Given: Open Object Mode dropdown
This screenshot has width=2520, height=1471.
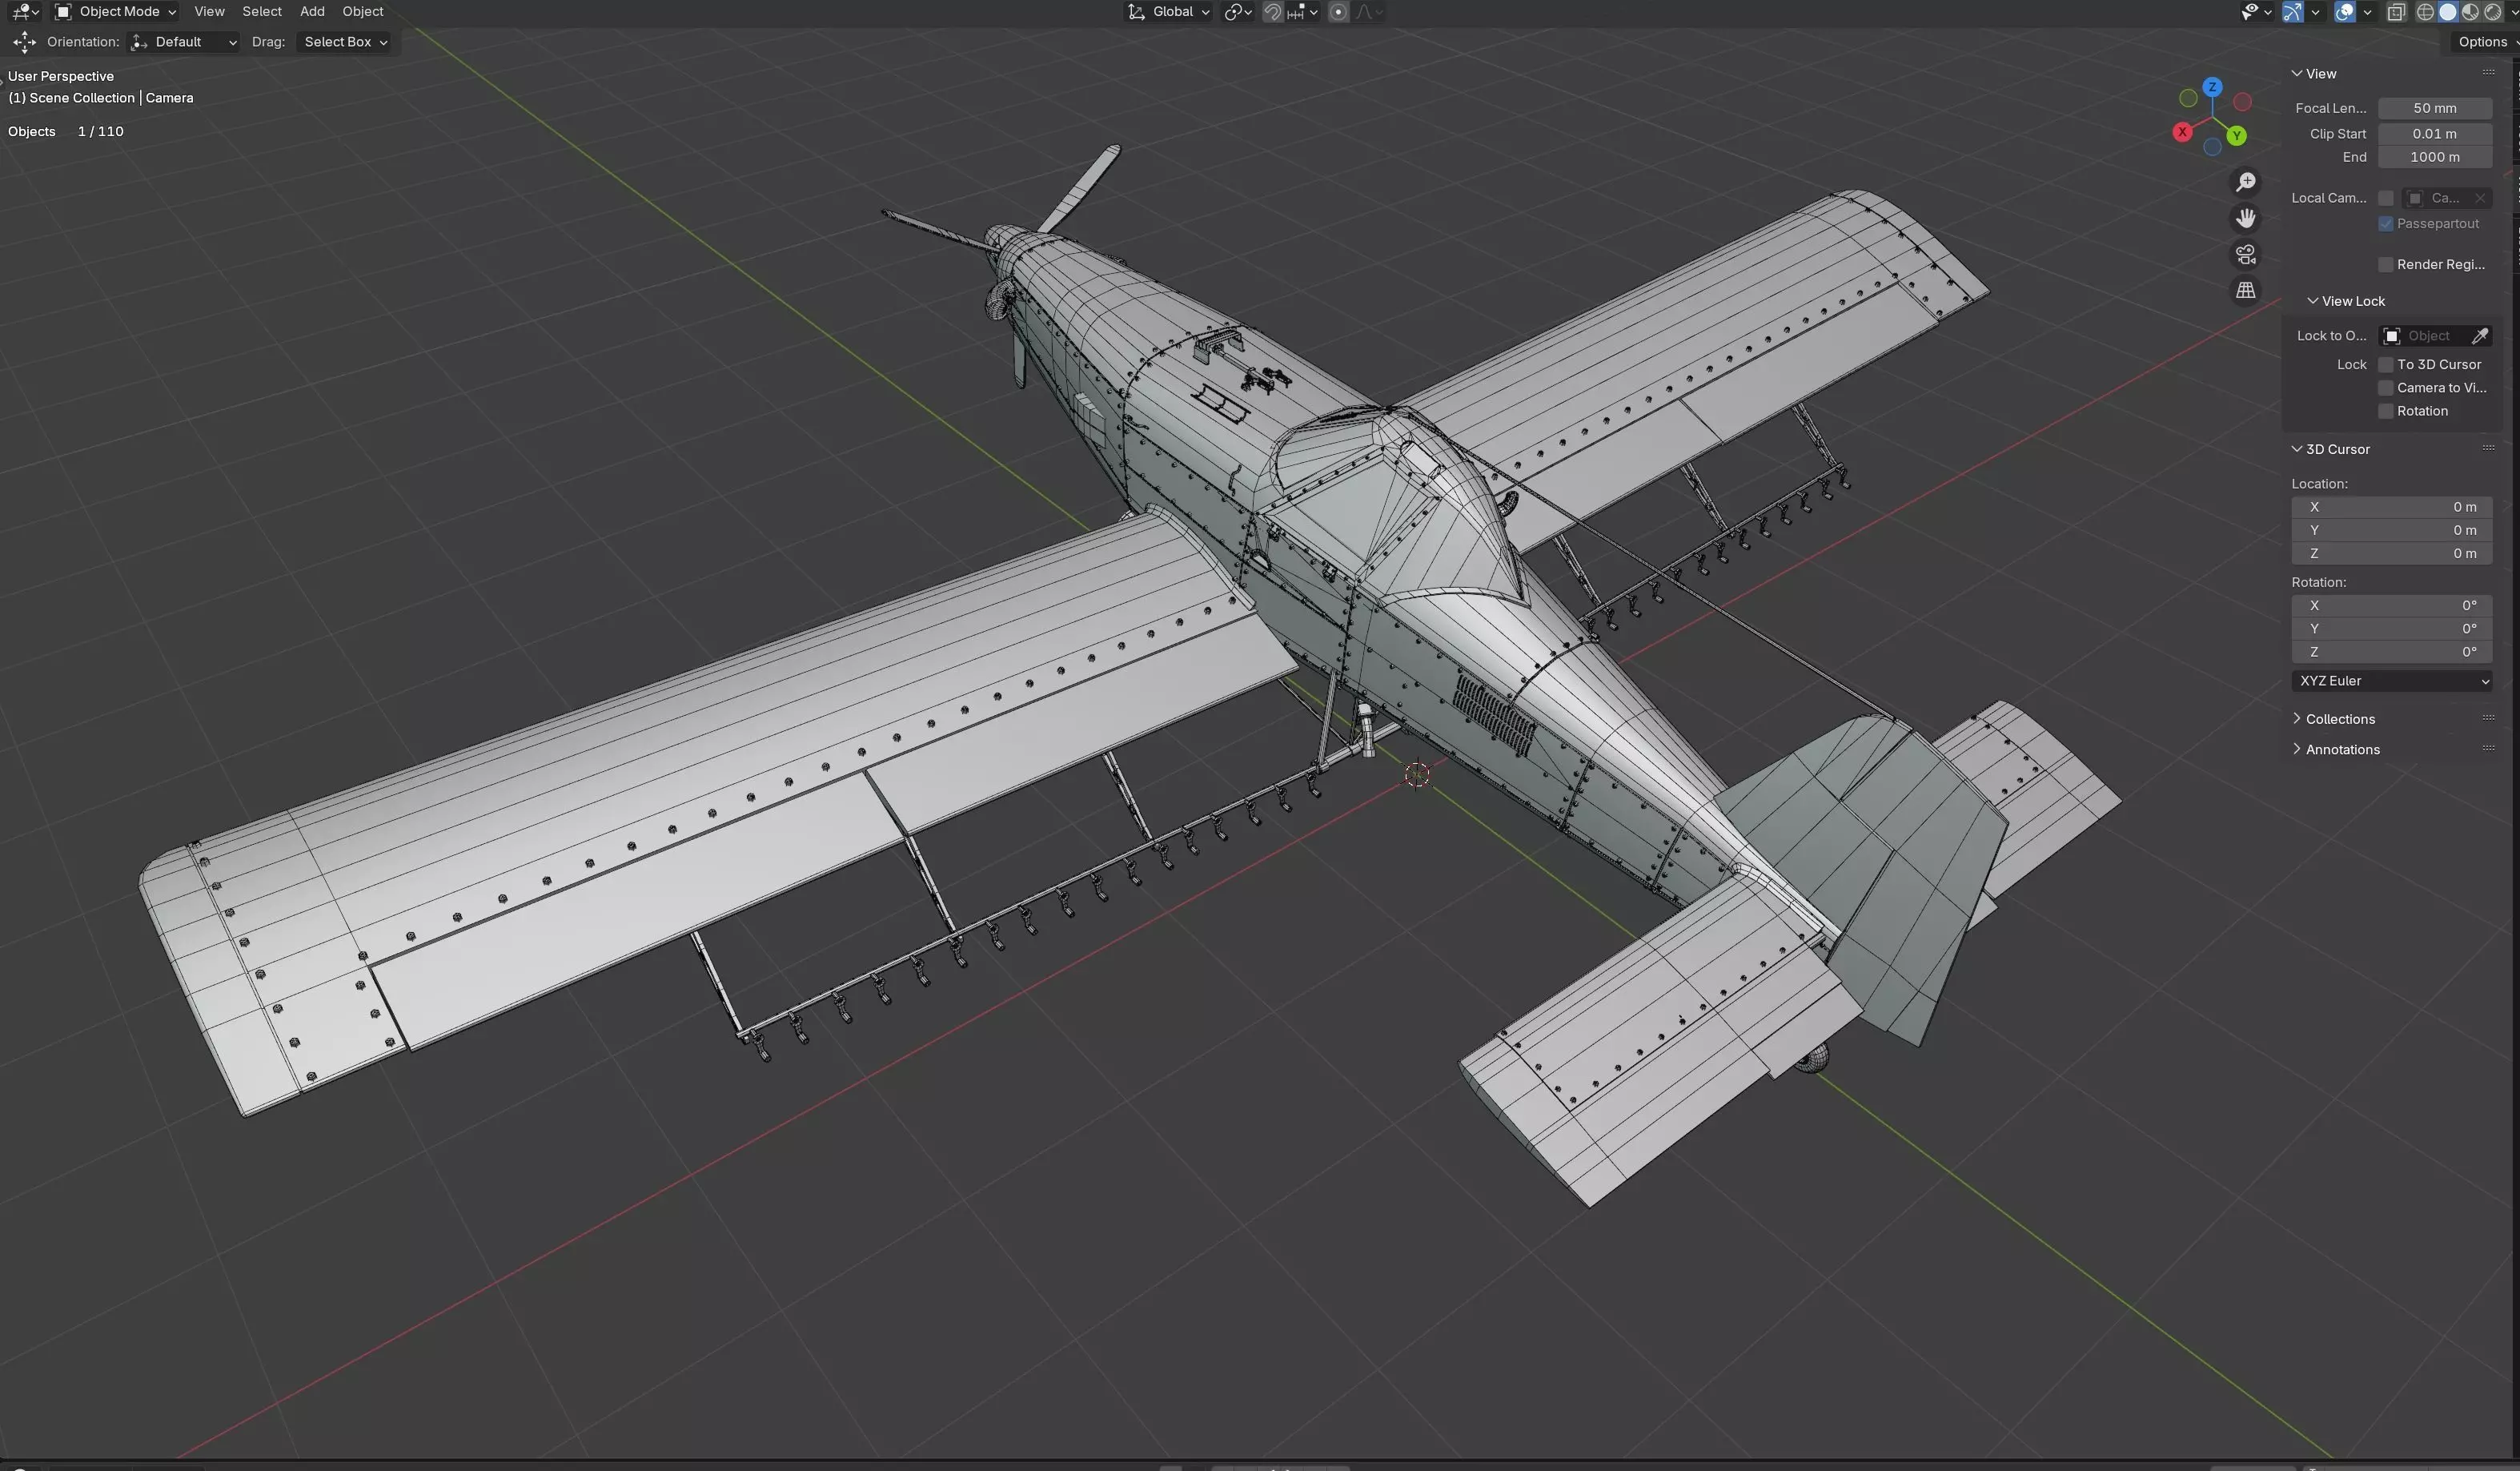Looking at the screenshot, I should (x=115, y=12).
